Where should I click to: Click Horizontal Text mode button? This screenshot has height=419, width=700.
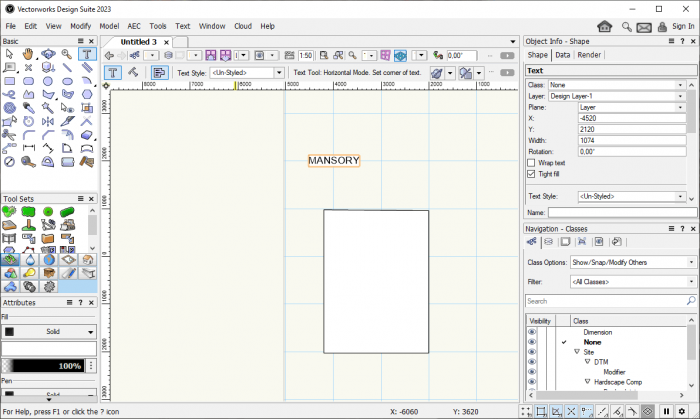tap(114, 73)
